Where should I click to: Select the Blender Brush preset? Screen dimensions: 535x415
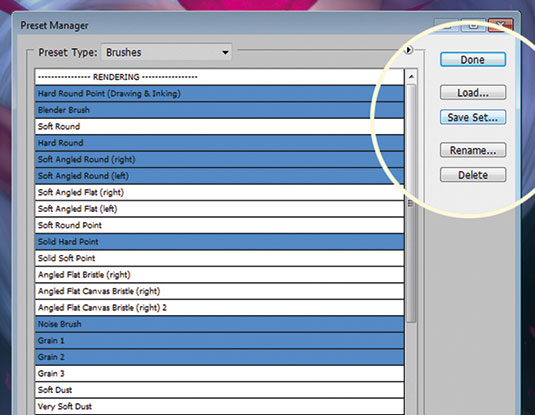tap(219, 110)
